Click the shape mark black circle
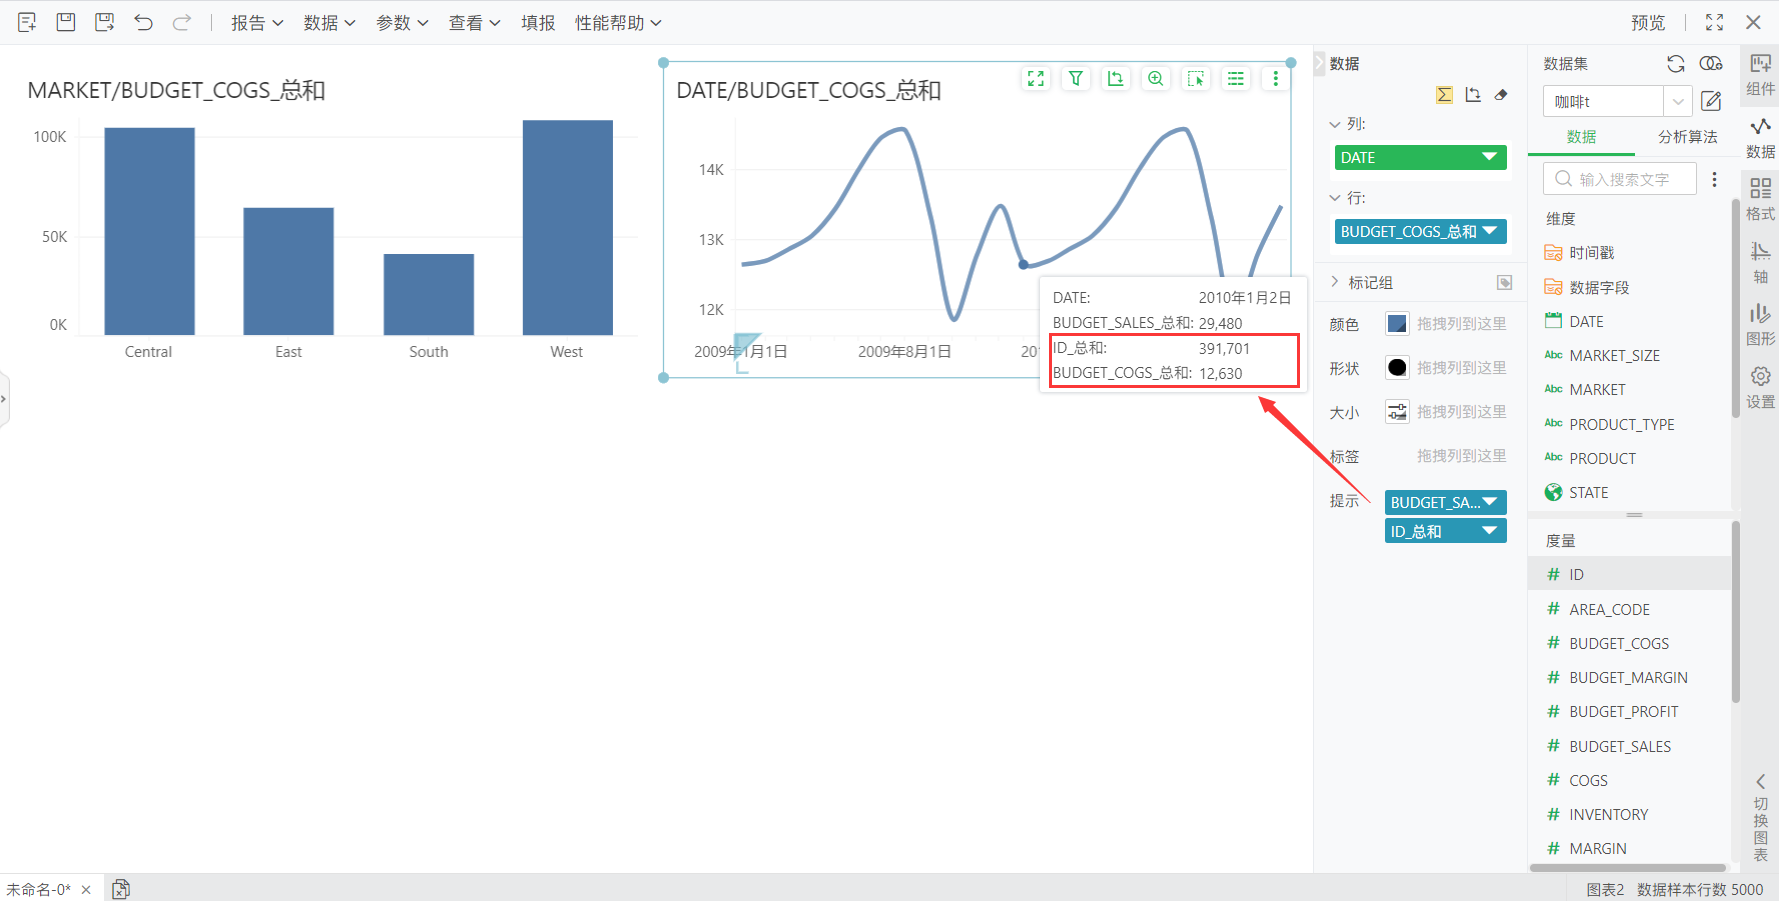Viewport: 1779px width, 901px height. (x=1397, y=368)
